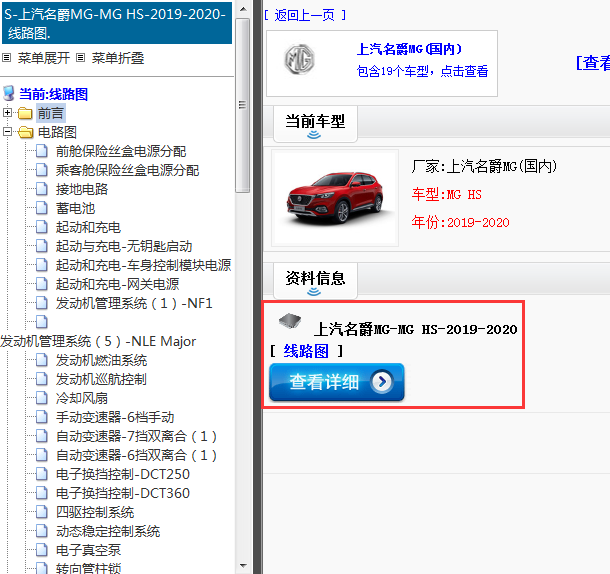Screen dimensions: 610x574
Task: Click page icon beside 接地电路
Action: point(42,189)
